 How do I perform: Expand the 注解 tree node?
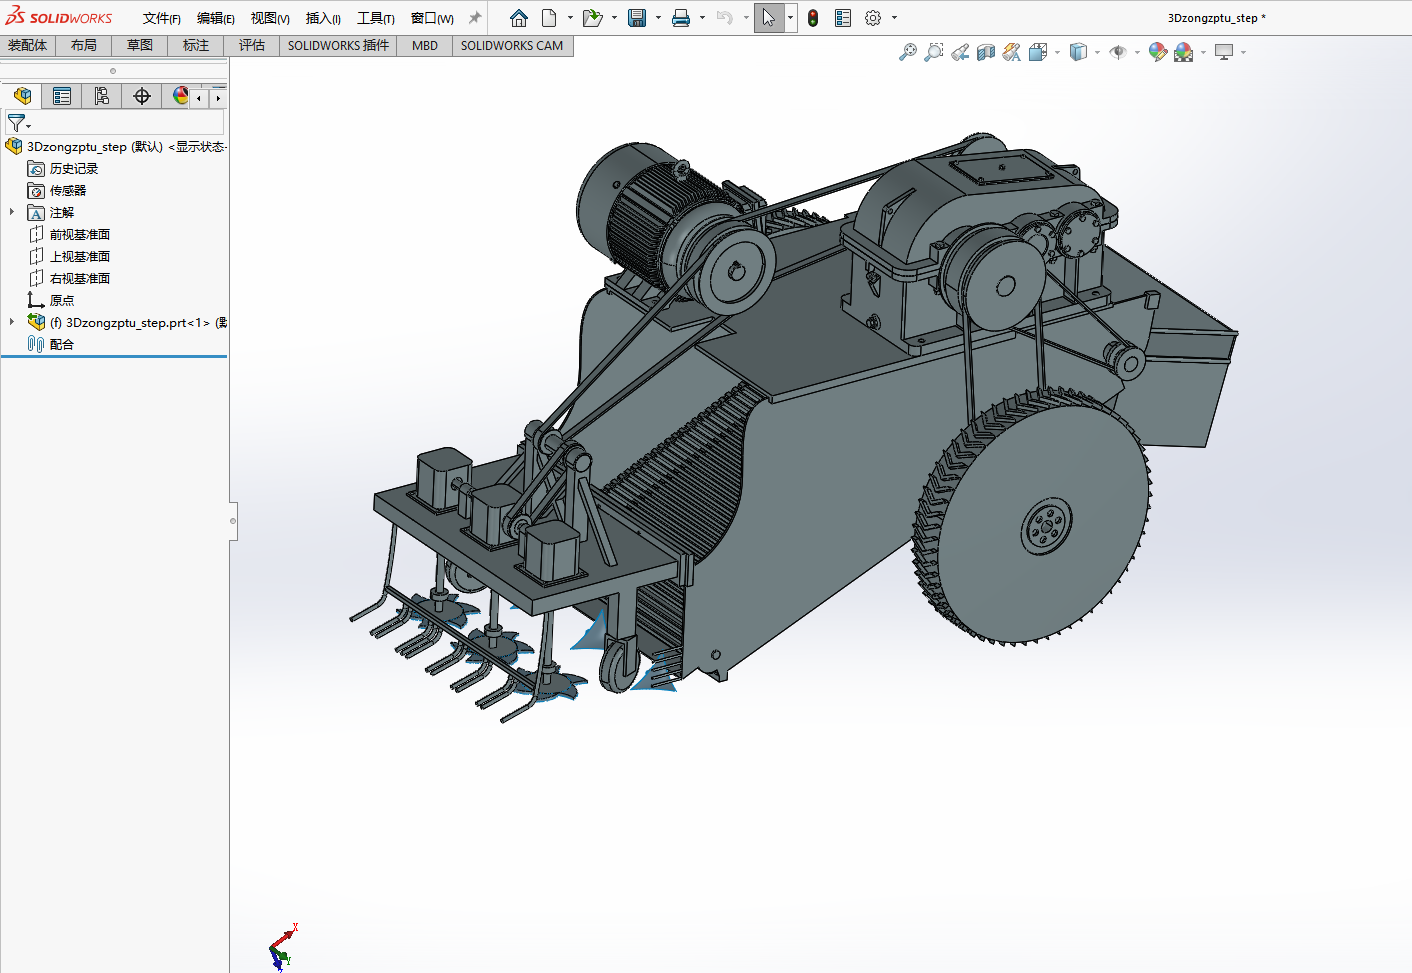coord(12,212)
